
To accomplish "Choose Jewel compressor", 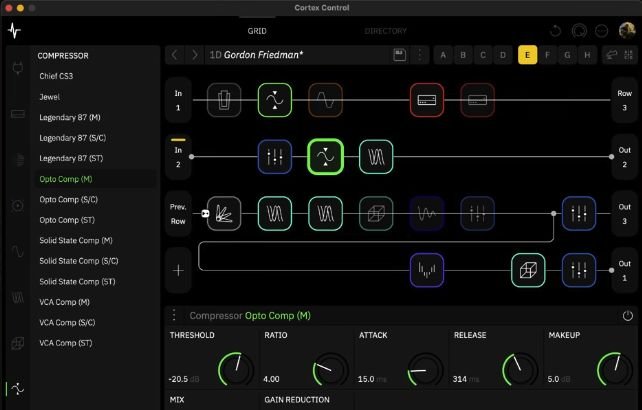I will click(x=50, y=97).
